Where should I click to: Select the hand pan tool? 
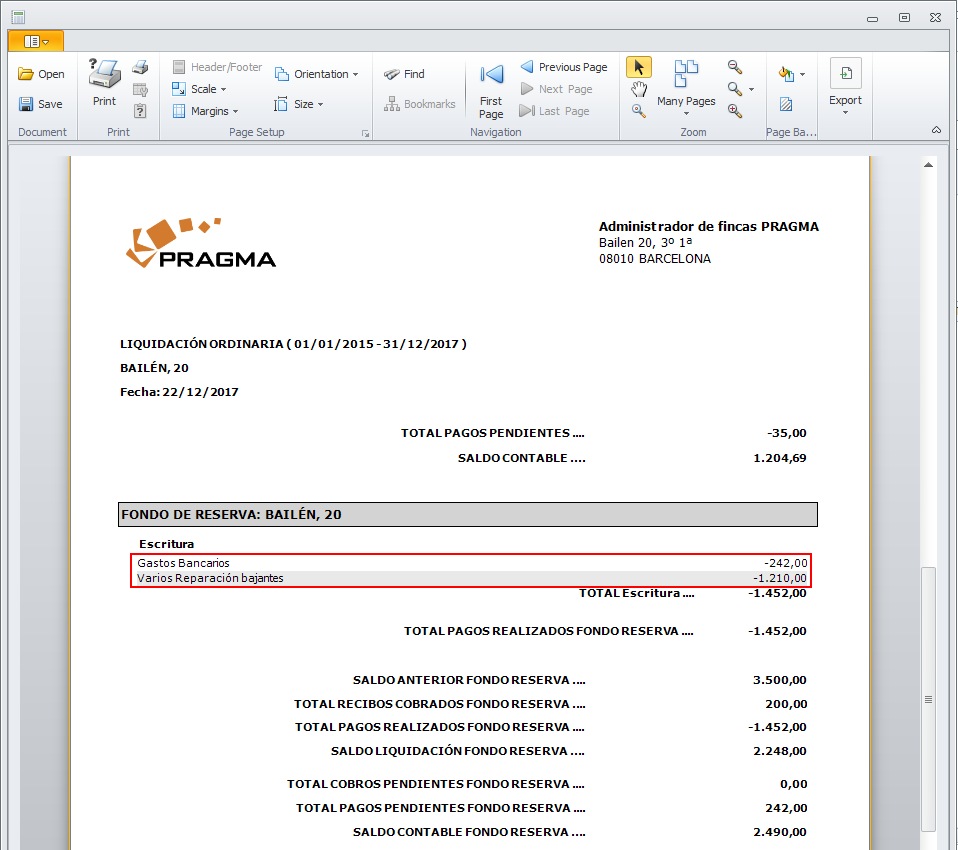639,89
